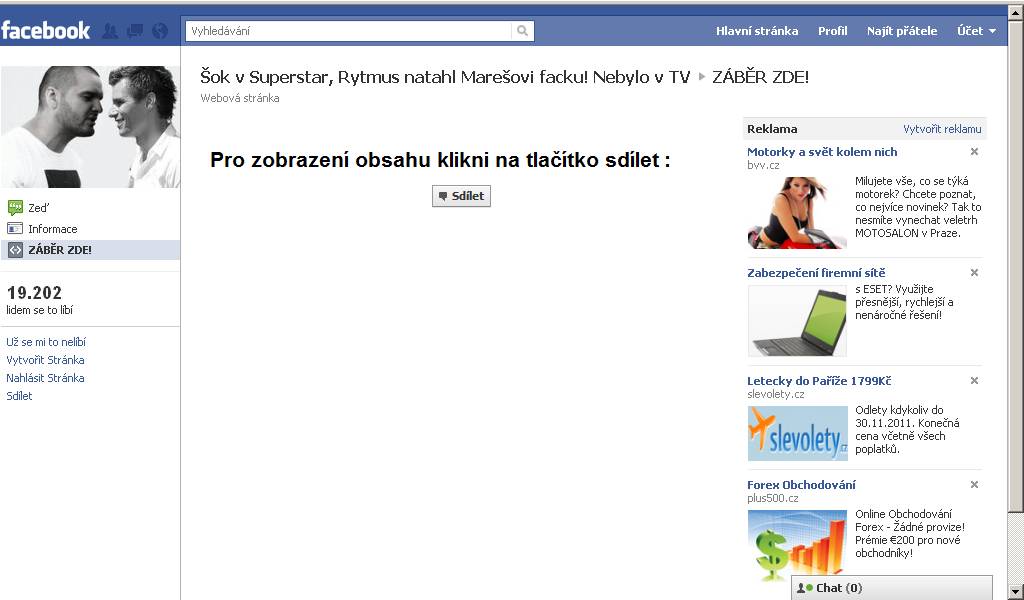
Task: Click the Chat person status icon
Action: [x=805, y=588]
